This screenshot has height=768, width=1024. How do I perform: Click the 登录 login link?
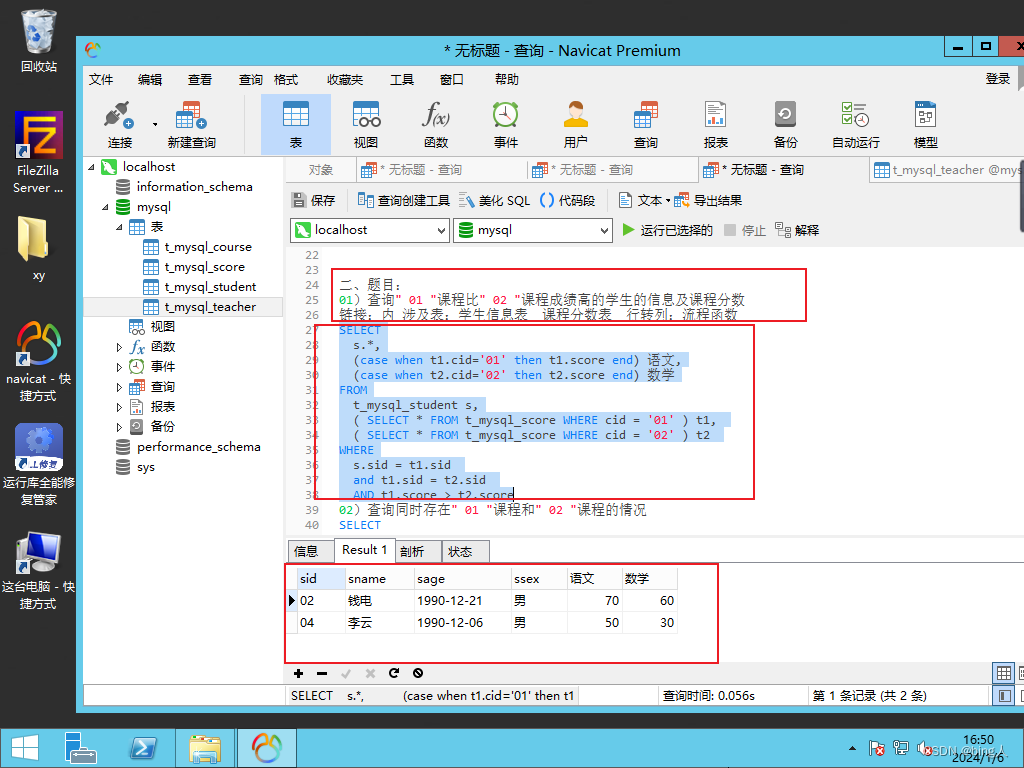[997, 79]
